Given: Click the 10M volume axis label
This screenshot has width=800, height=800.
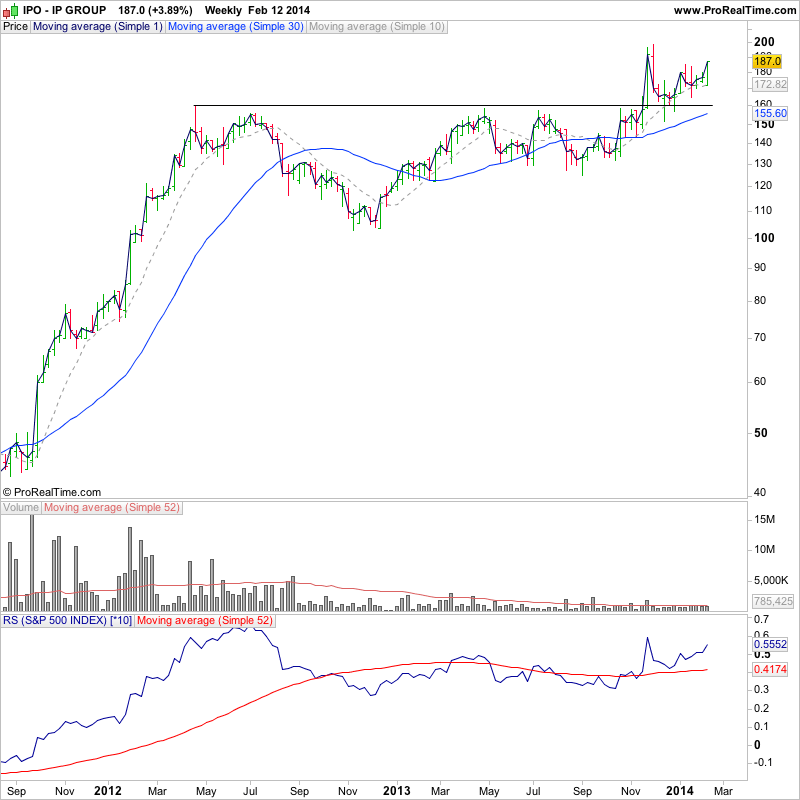Looking at the screenshot, I should [764, 549].
